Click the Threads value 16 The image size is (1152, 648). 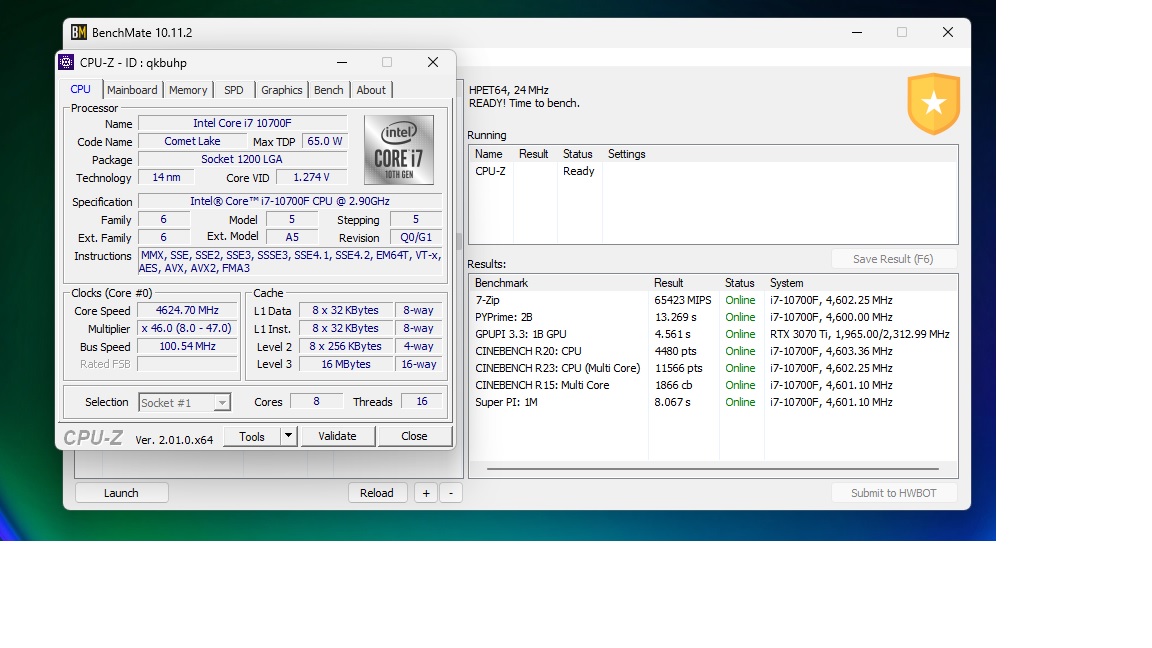tap(422, 401)
